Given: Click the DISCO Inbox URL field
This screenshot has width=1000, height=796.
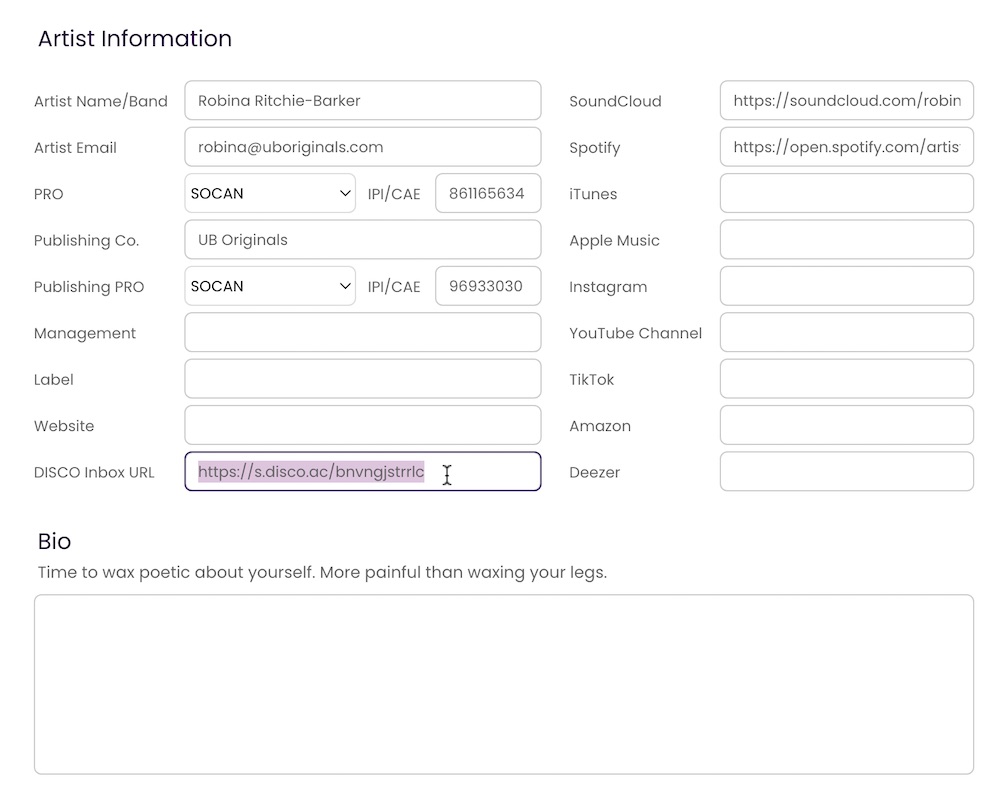Looking at the screenshot, I should click(363, 471).
